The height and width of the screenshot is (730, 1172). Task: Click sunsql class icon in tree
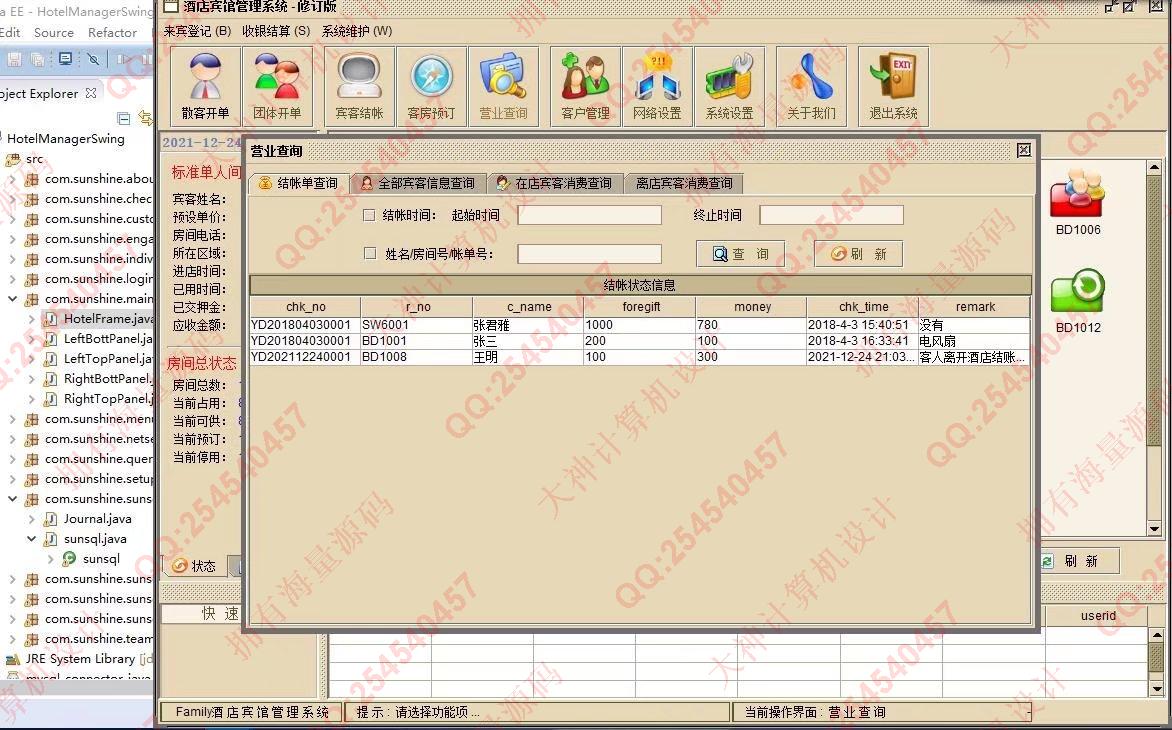[x=70, y=559]
